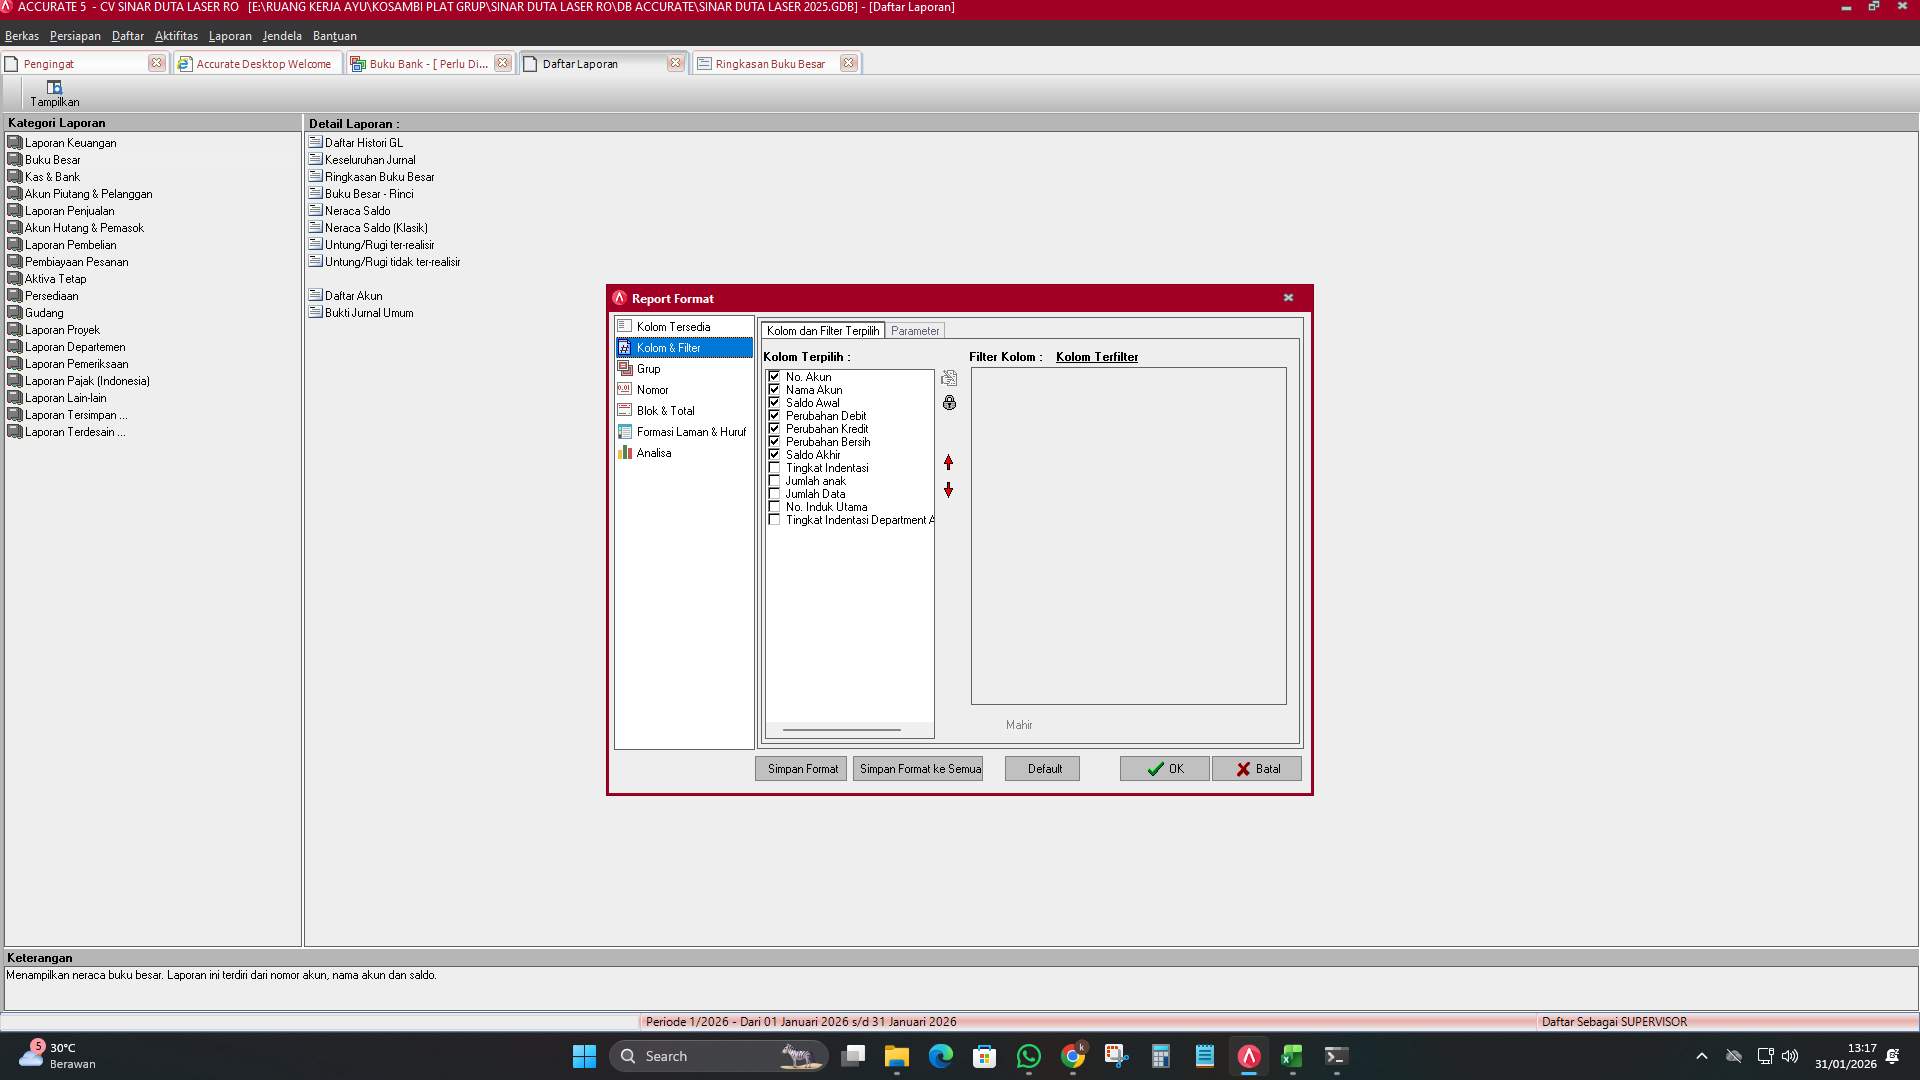Switch to the Parameter tab
Viewport: 1920px width, 1080px height.
click(914, 330)
